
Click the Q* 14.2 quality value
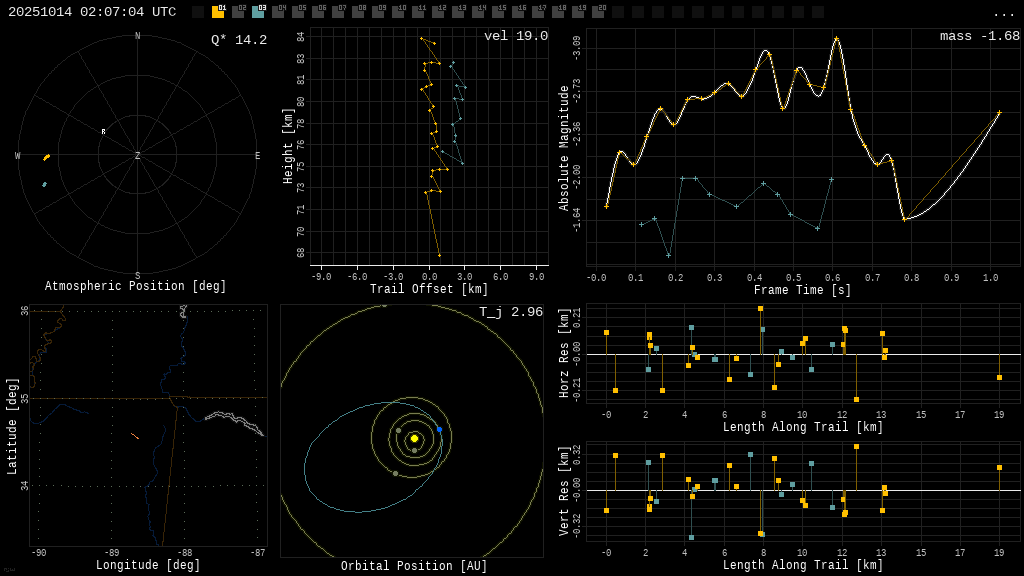pyautogui.click(x=238, y=40)
